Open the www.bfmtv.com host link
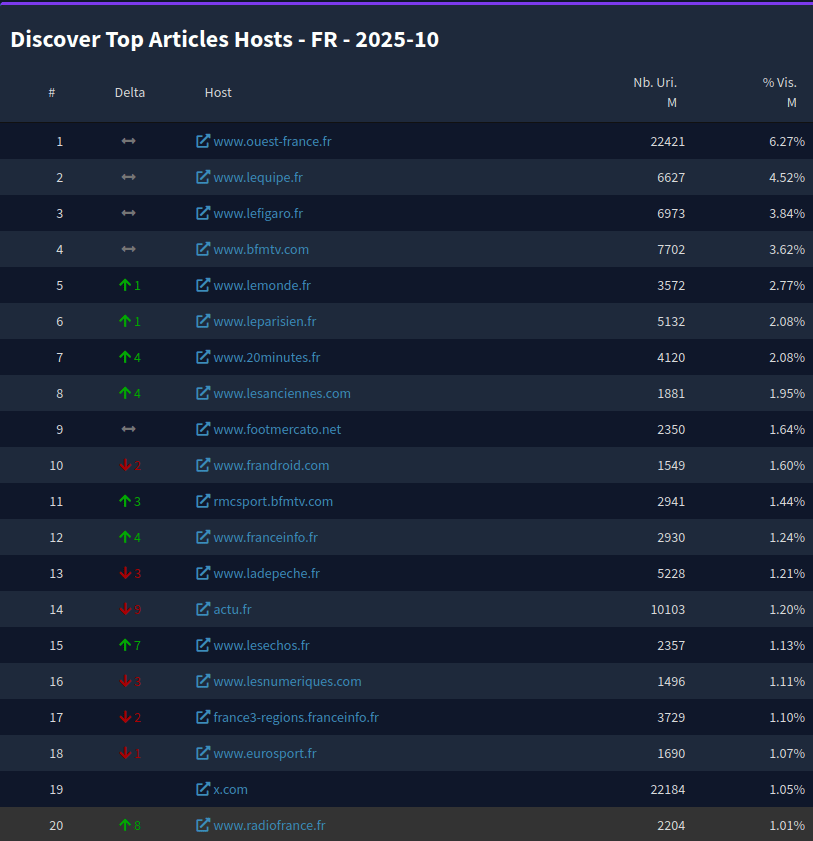The image size is (813, 841). coord(261,249)
